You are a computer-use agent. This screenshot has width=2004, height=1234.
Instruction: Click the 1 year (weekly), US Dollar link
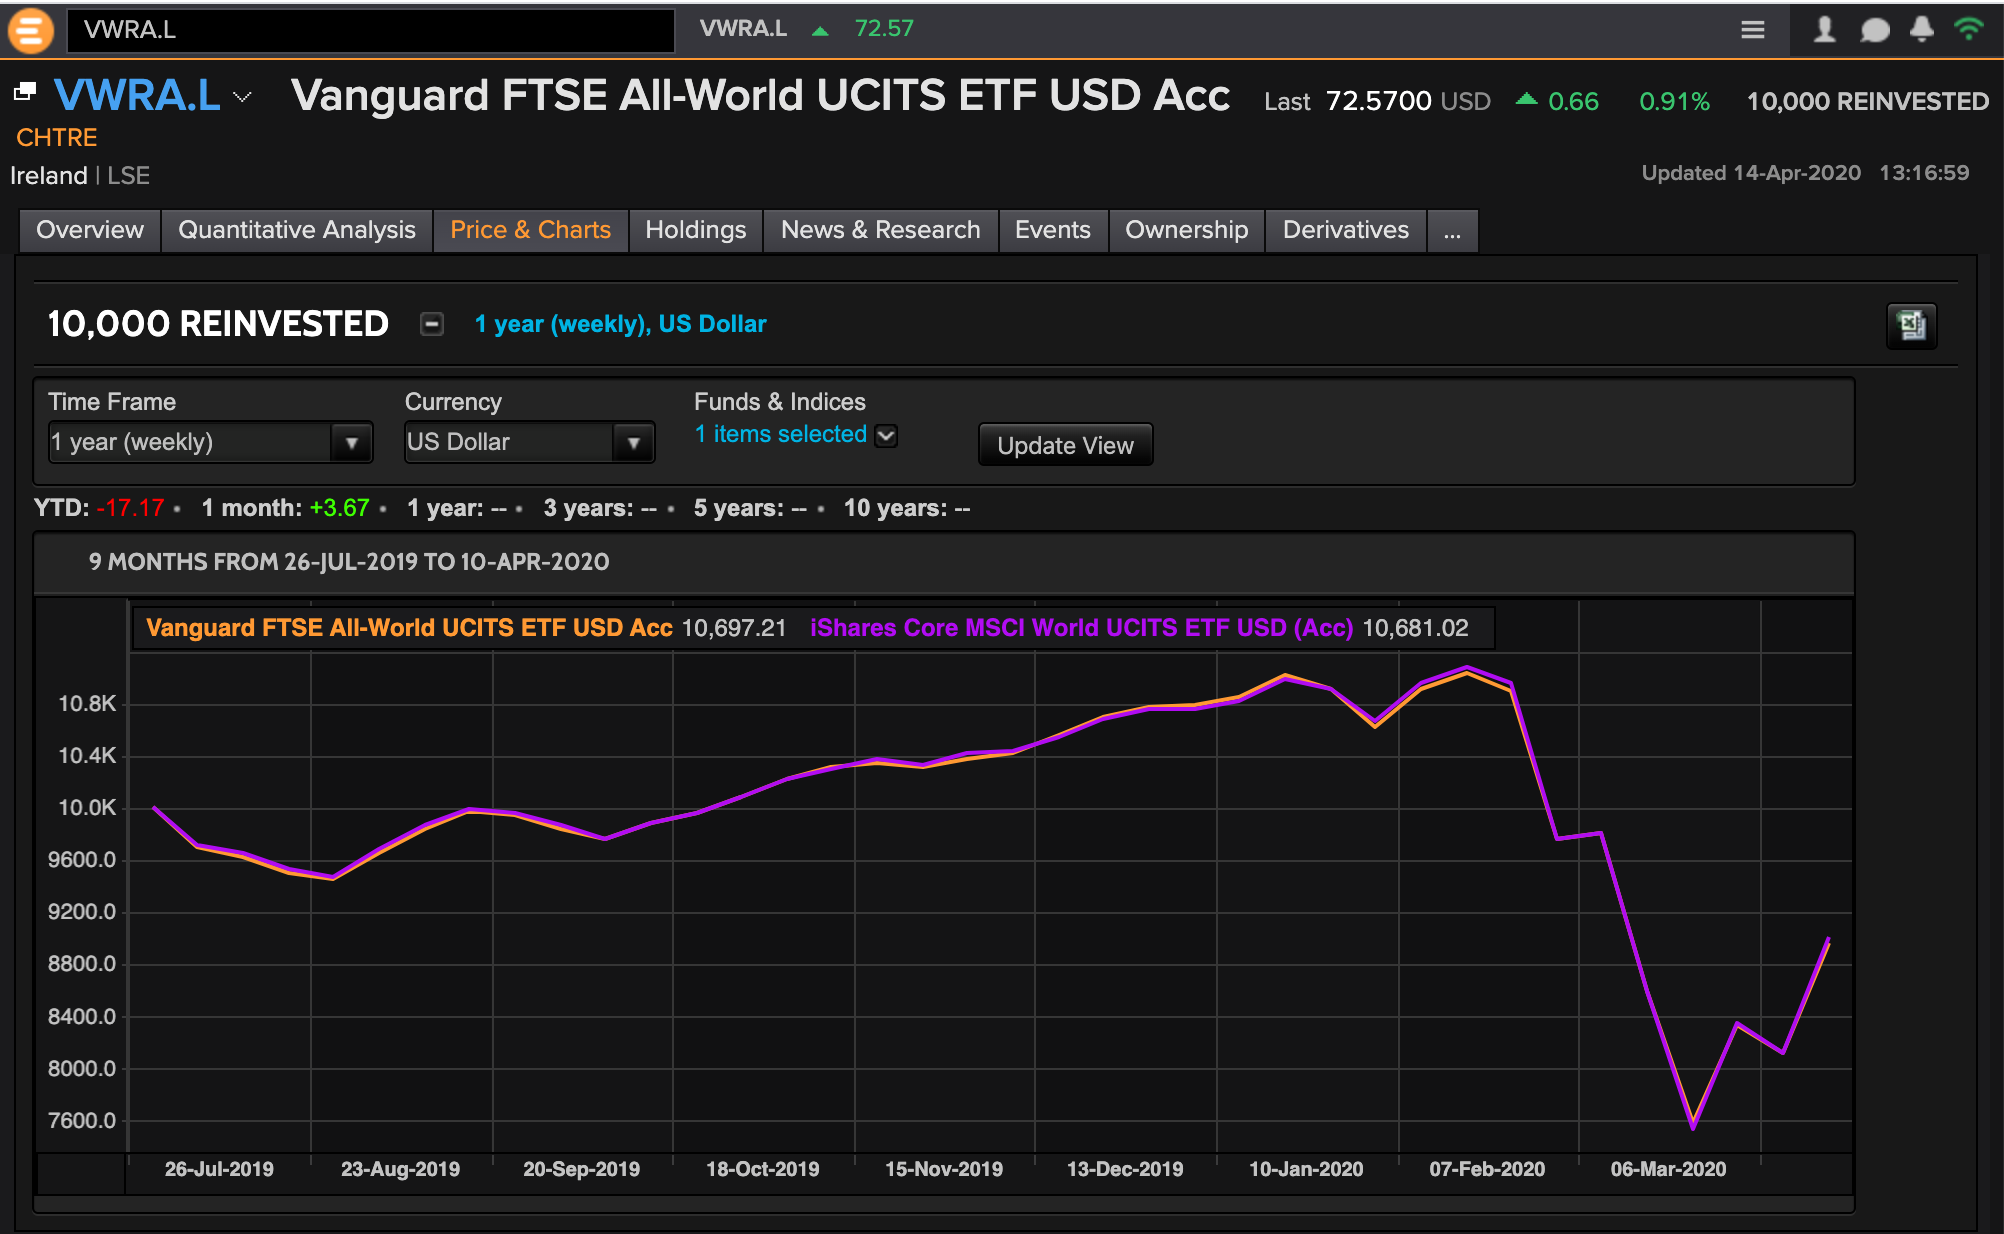tap(620, 324)
